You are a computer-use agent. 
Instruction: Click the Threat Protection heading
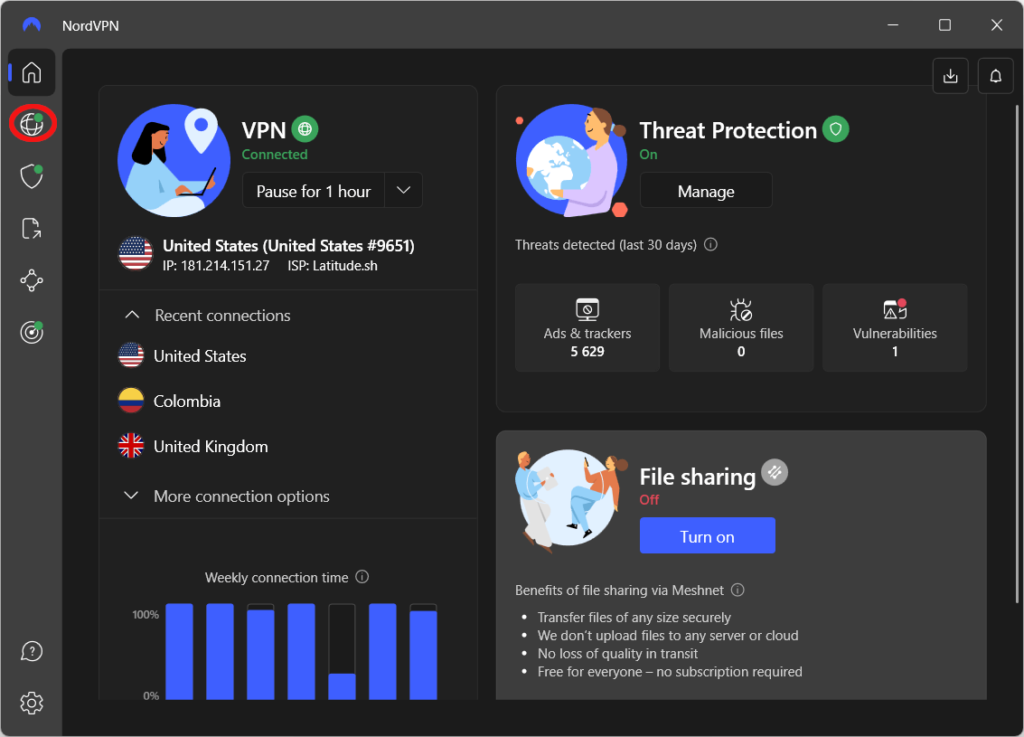click(x=728, y=130)
